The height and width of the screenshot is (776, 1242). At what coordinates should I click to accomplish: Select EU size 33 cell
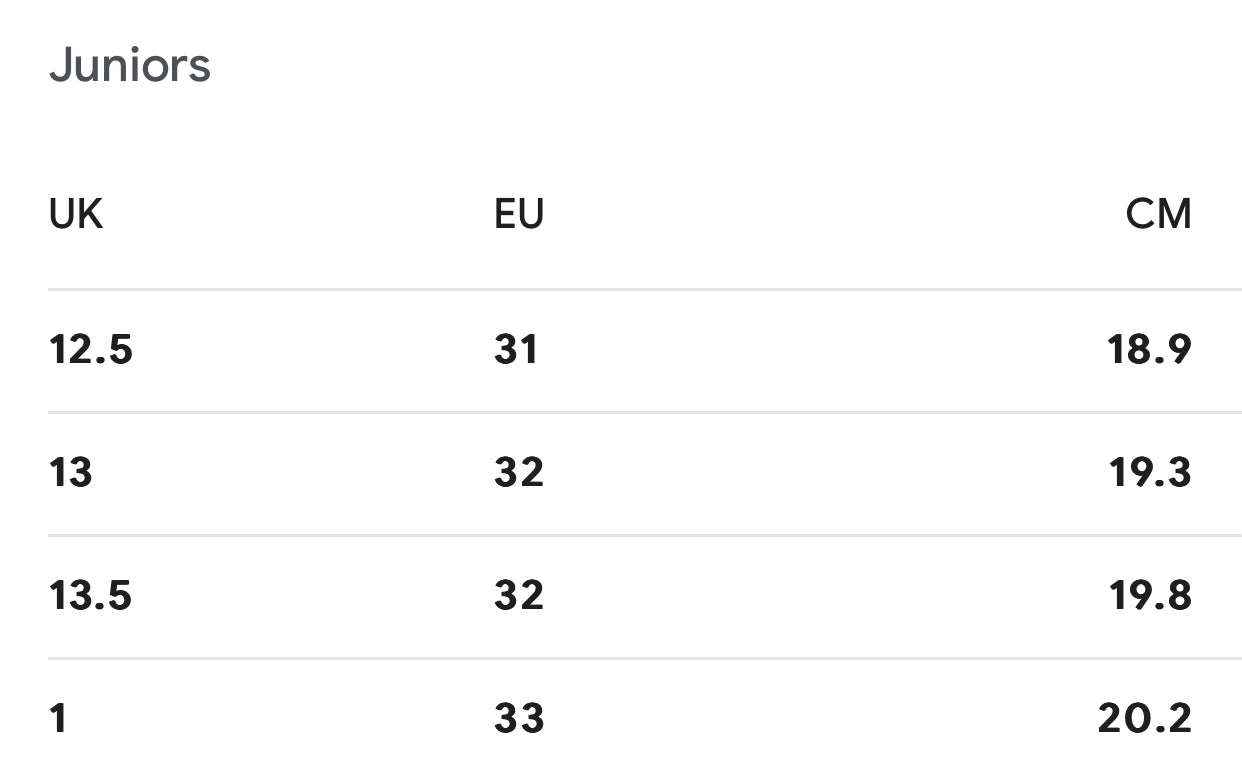pos(519,719)
